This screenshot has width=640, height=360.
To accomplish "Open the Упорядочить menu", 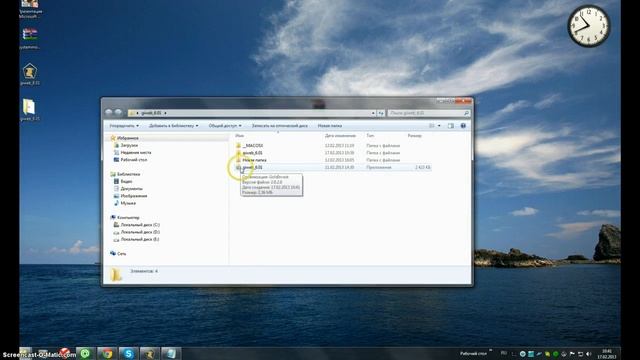I will tap(124, 126).
